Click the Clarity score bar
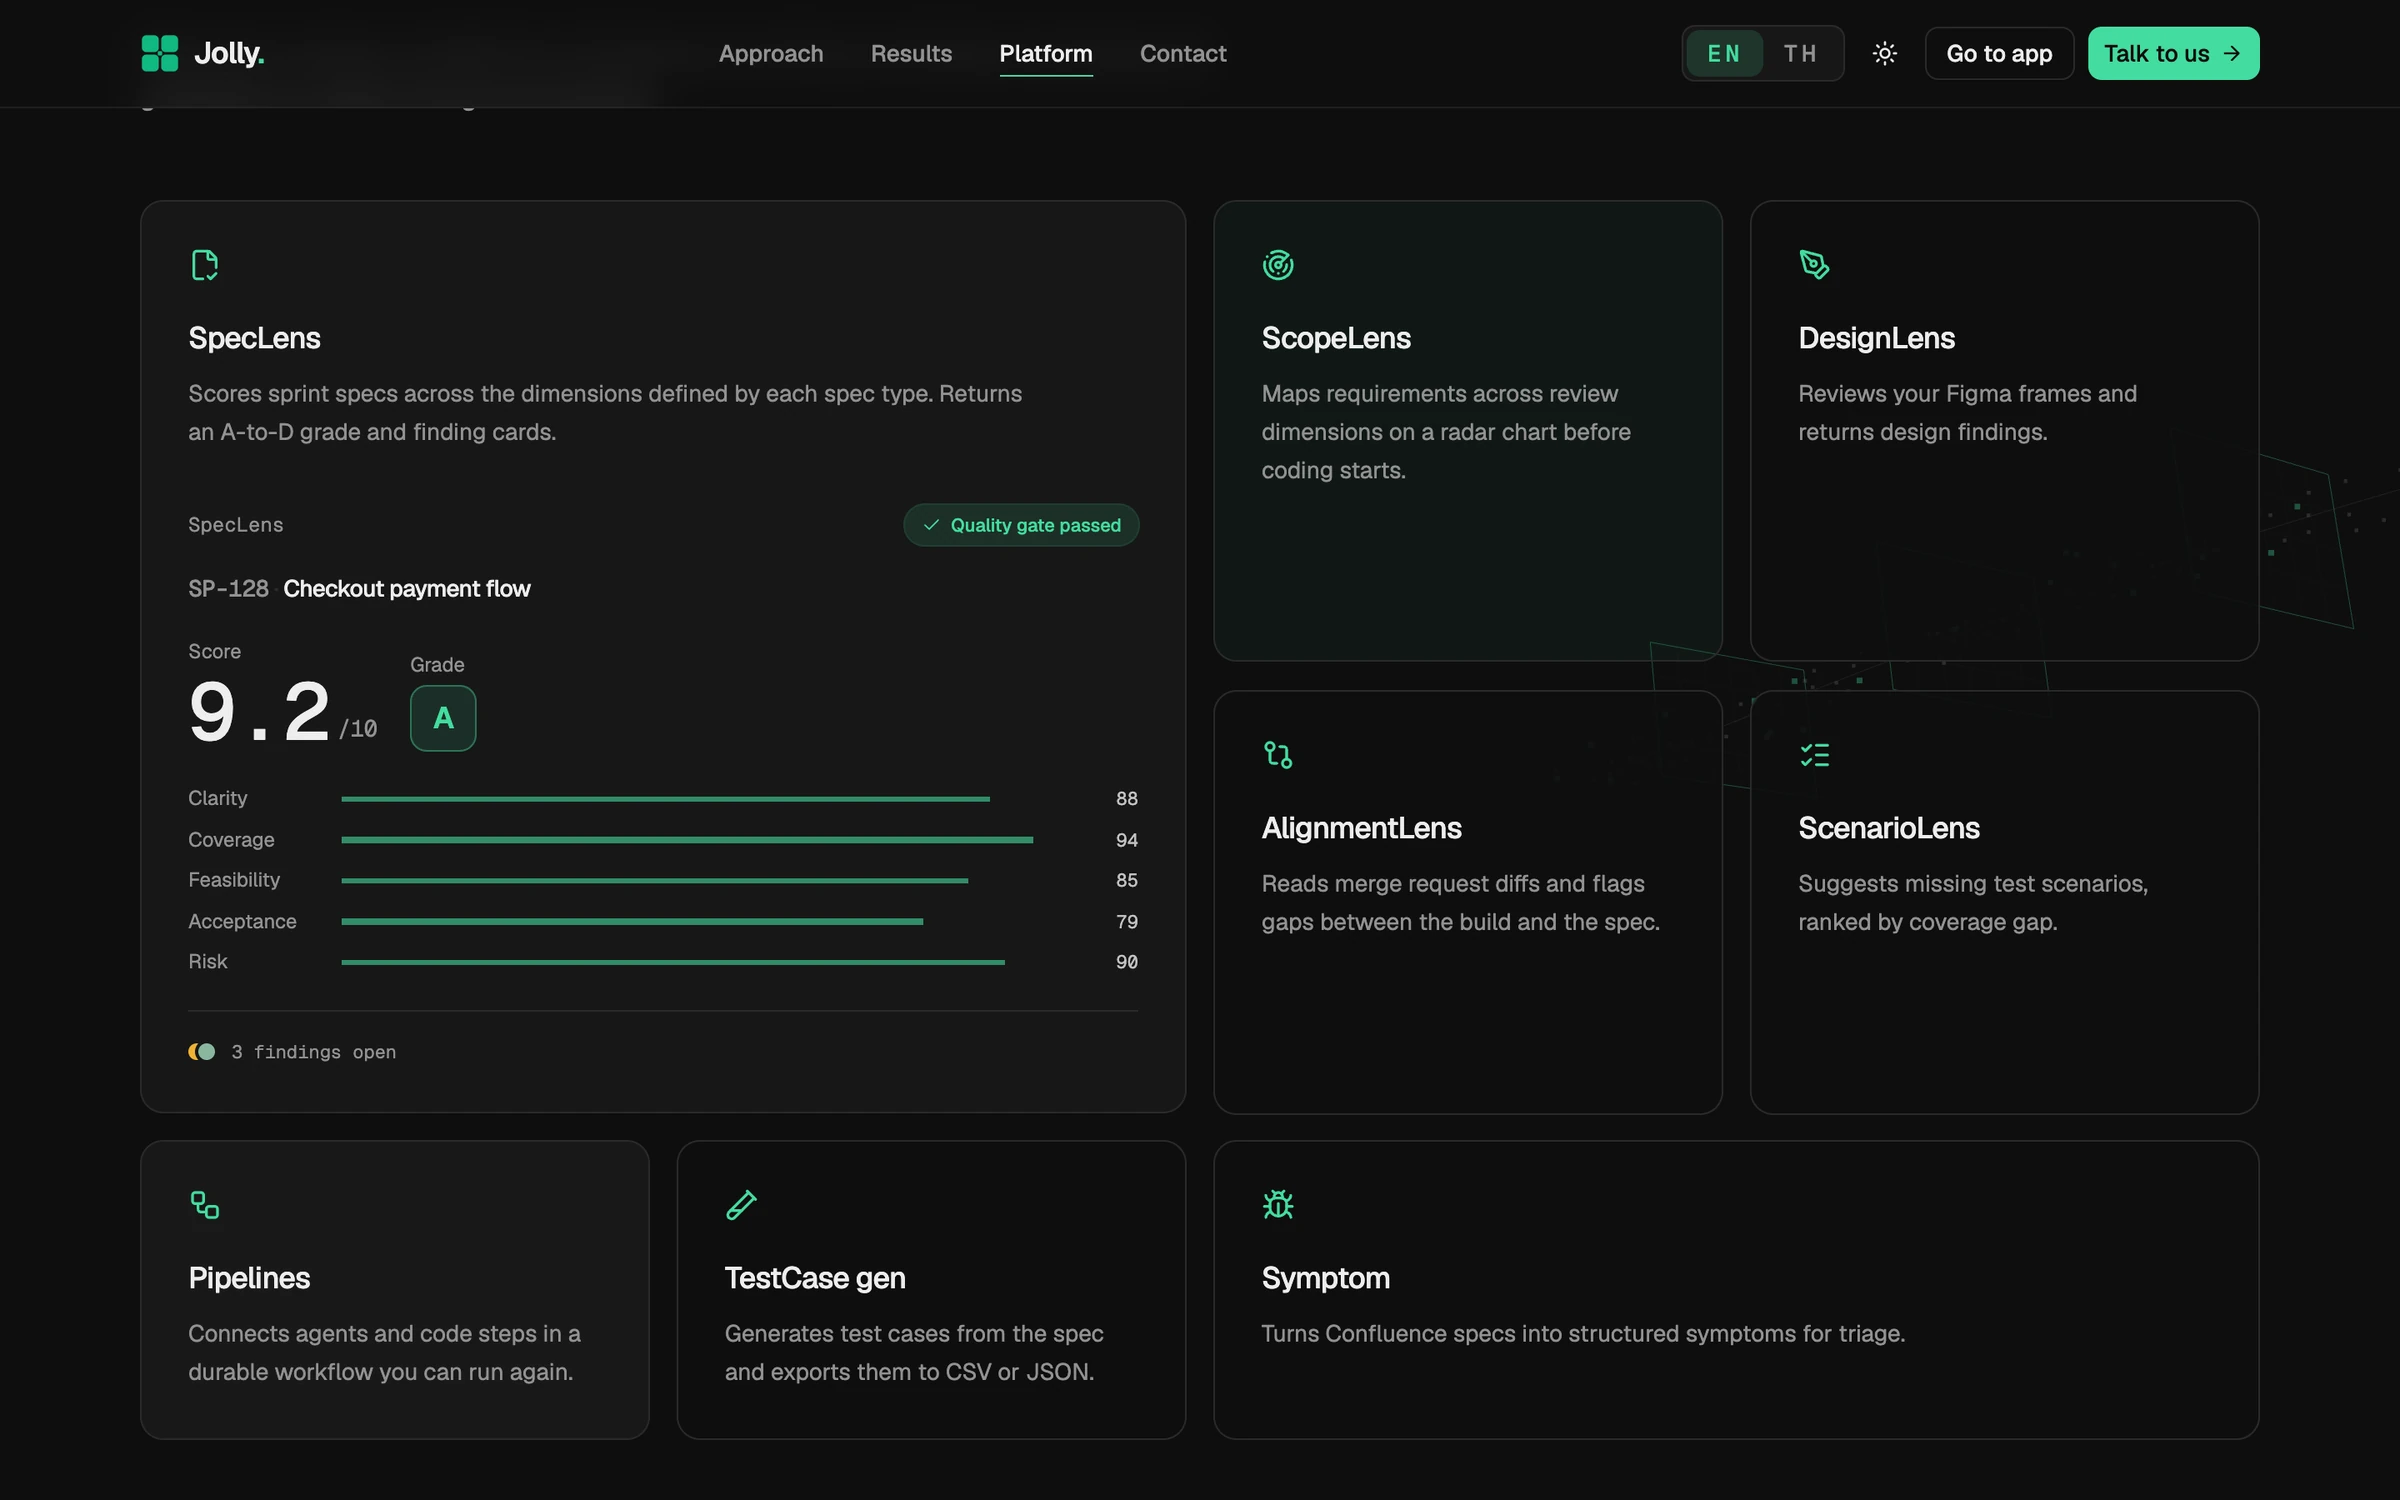Screen dimensions: 2400x1500 pos(665,799)
